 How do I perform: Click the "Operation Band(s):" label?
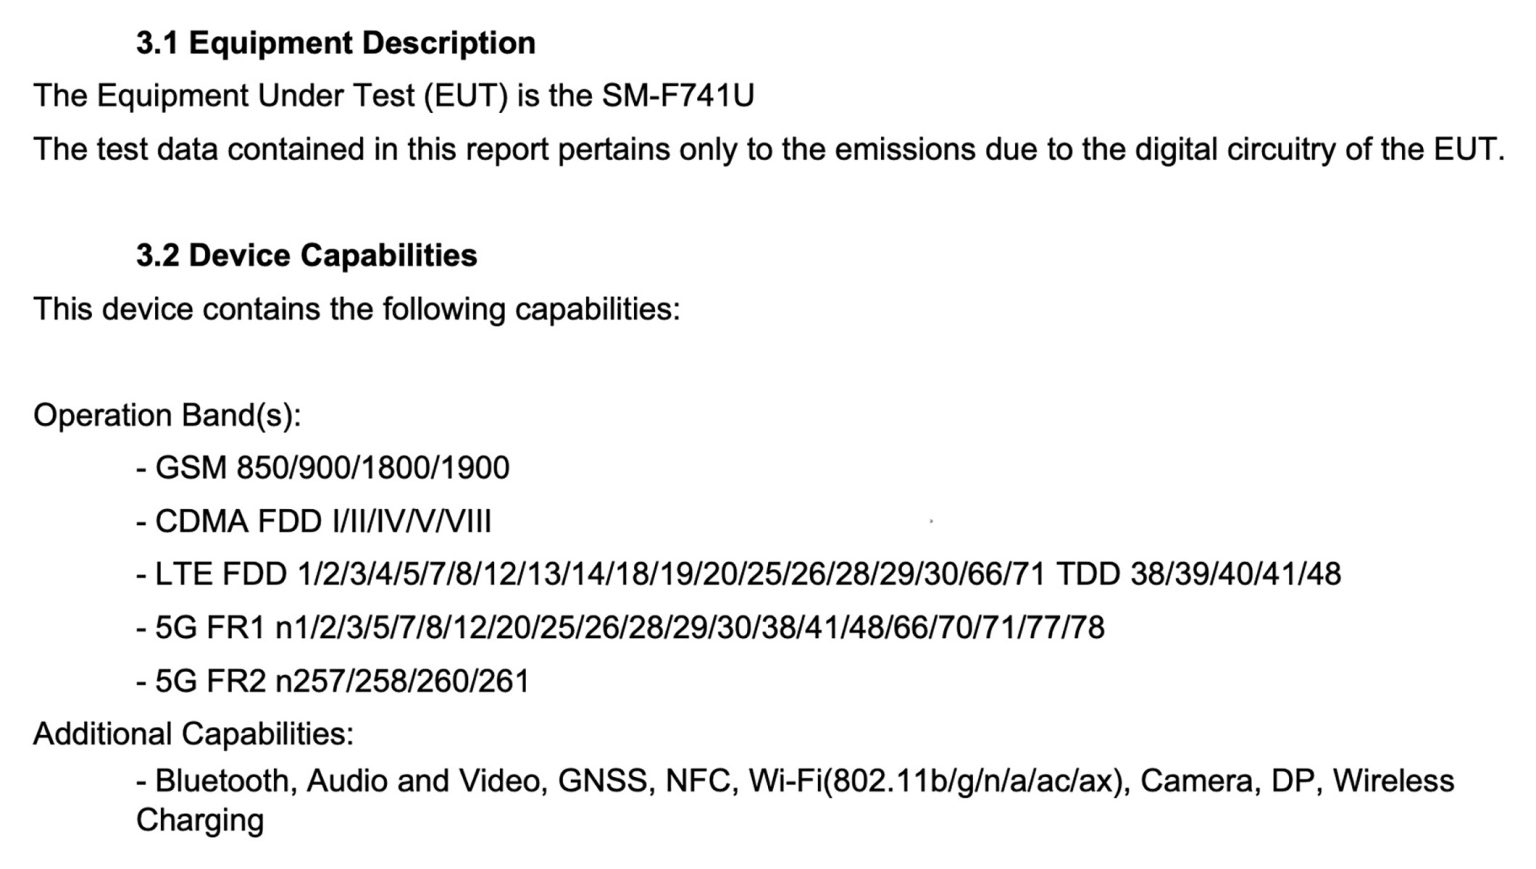167,415
